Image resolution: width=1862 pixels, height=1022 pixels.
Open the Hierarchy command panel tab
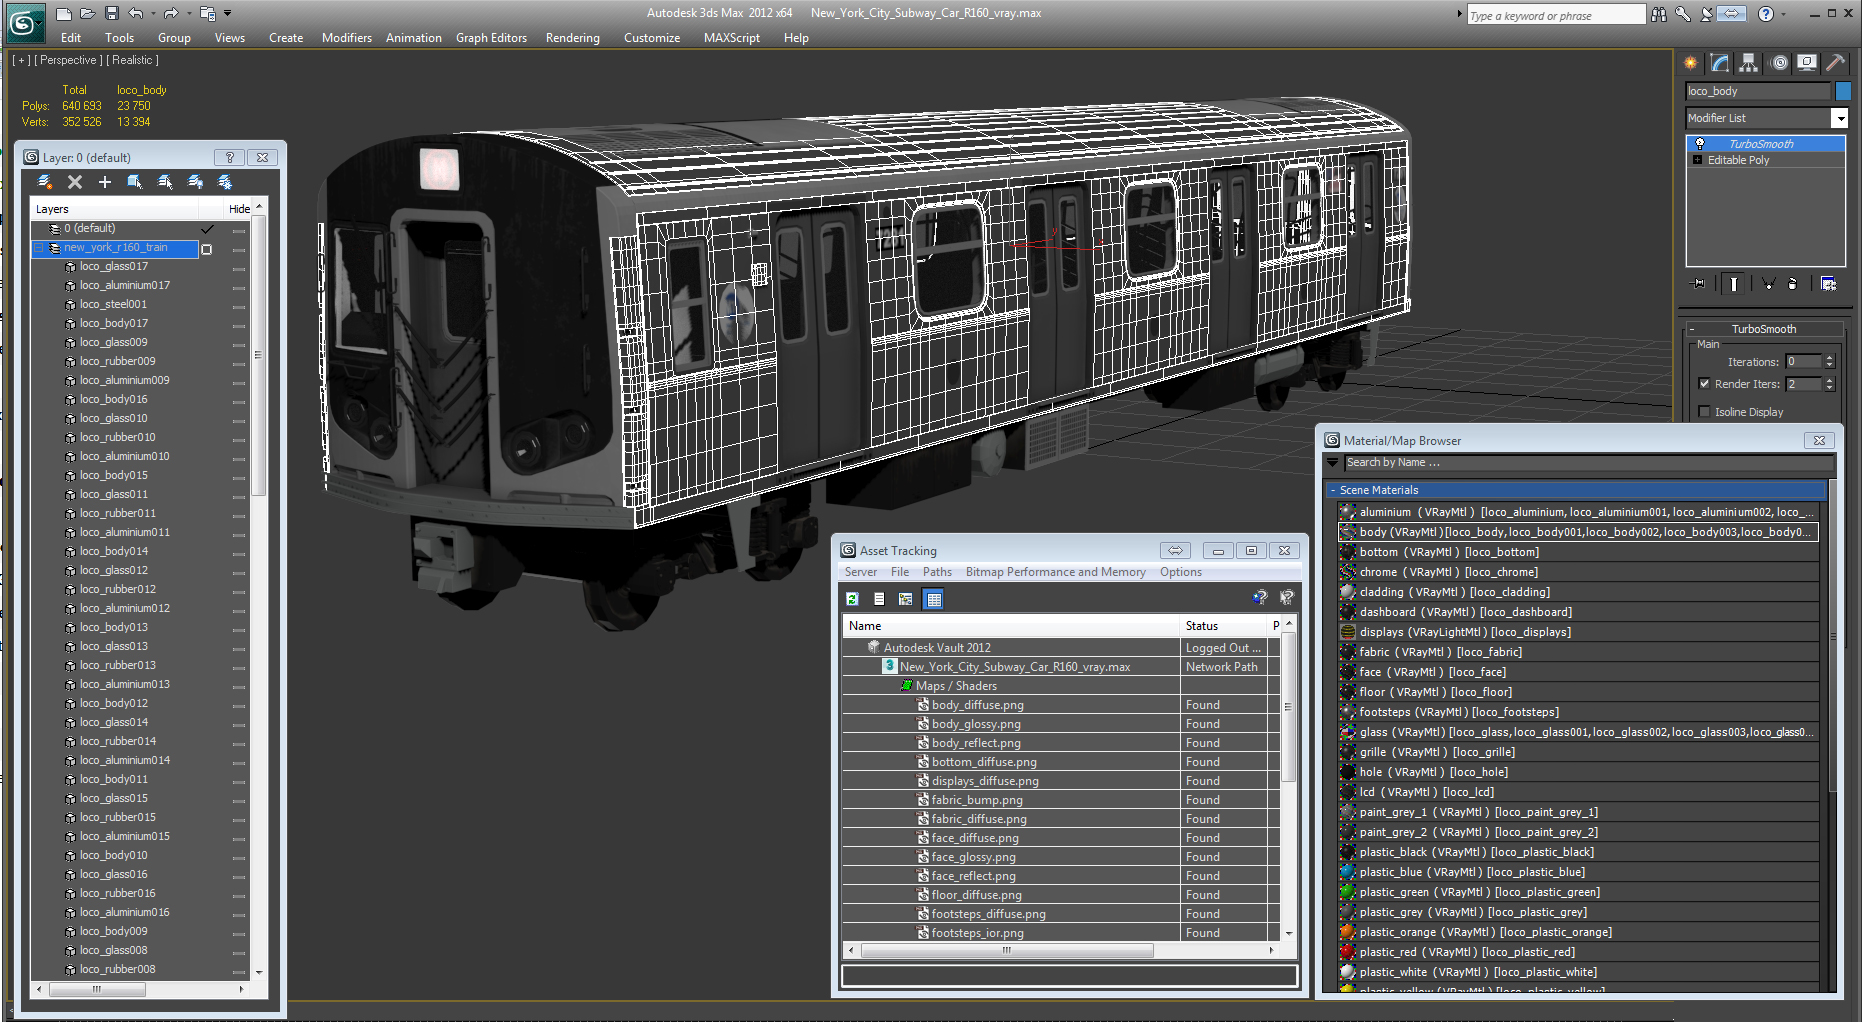pyautogui.click(x=1749, y=62)
